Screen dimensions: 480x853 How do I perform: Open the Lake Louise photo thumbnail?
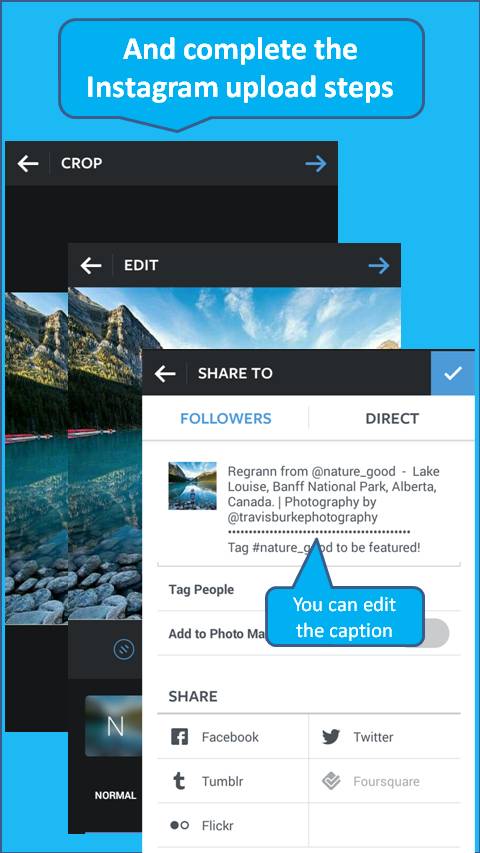pyautogui.click(x=193, y=486)
